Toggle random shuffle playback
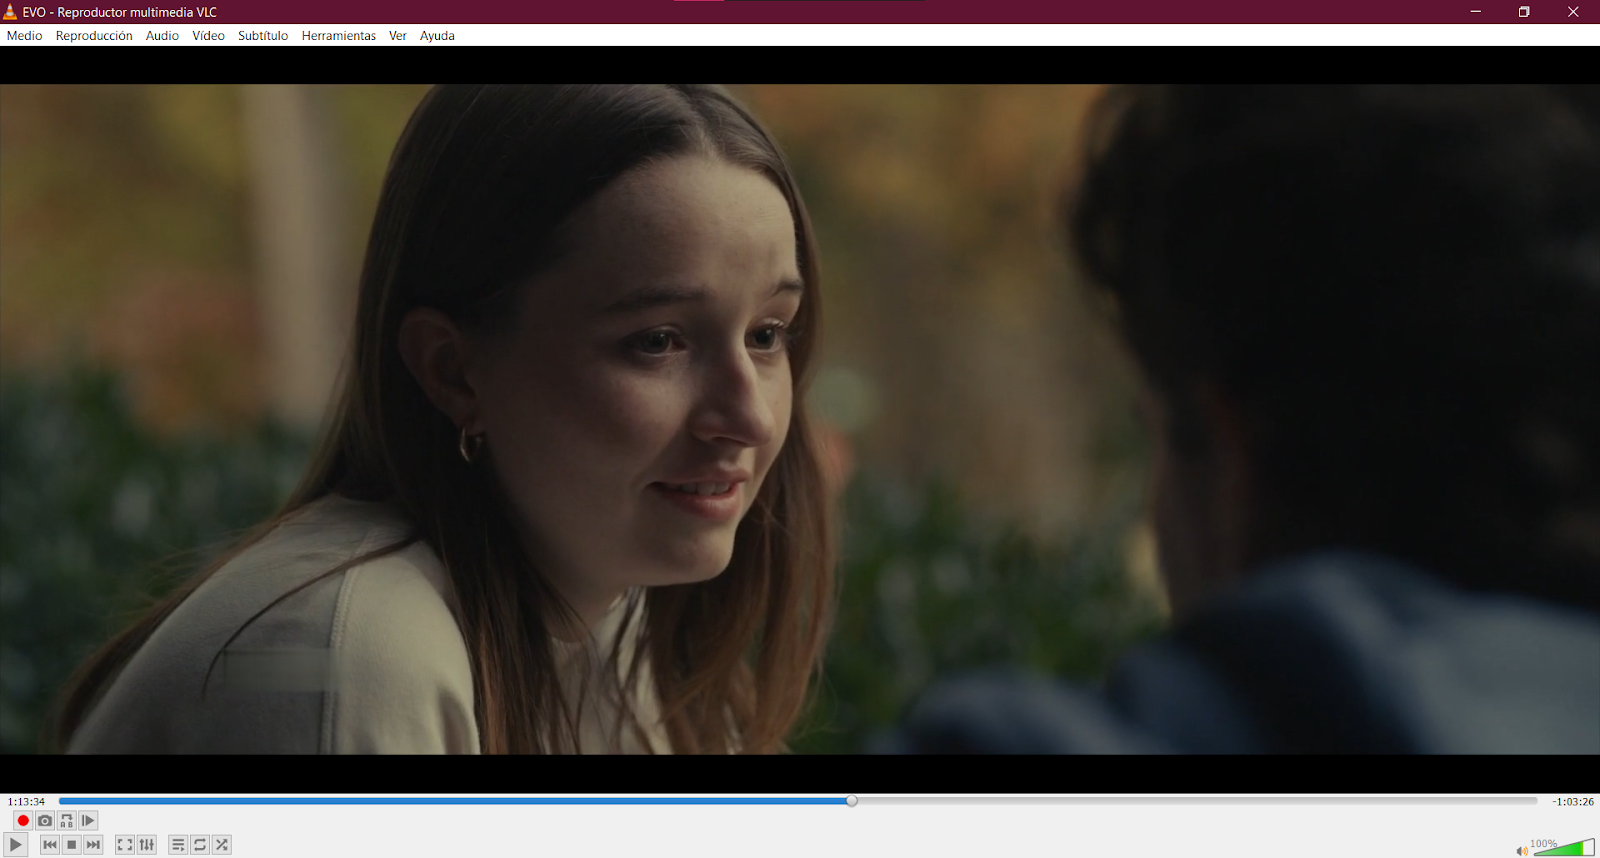Image resolution: width=1600 pixels, height=858 pixels. pyautogui.click(x=222, y=845)
